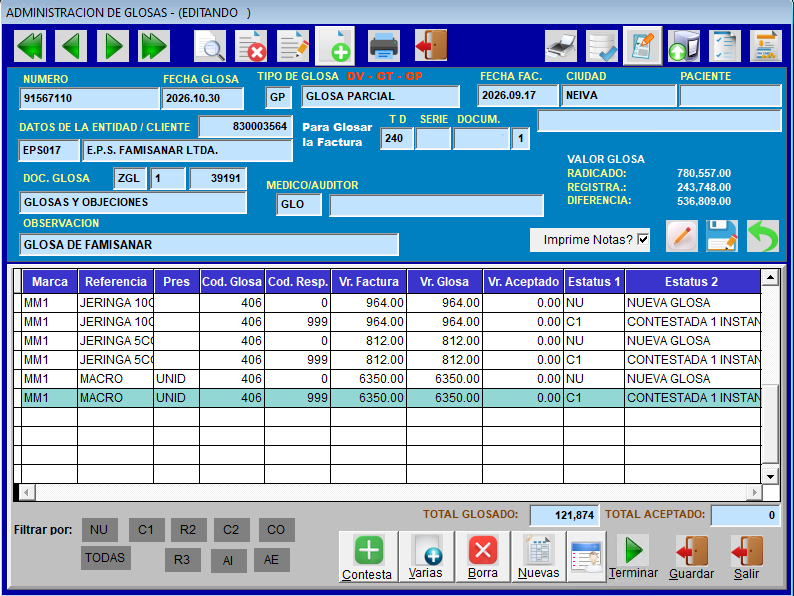
Task: Click the clipboard with pencil icon
Action: coord(643,46)
